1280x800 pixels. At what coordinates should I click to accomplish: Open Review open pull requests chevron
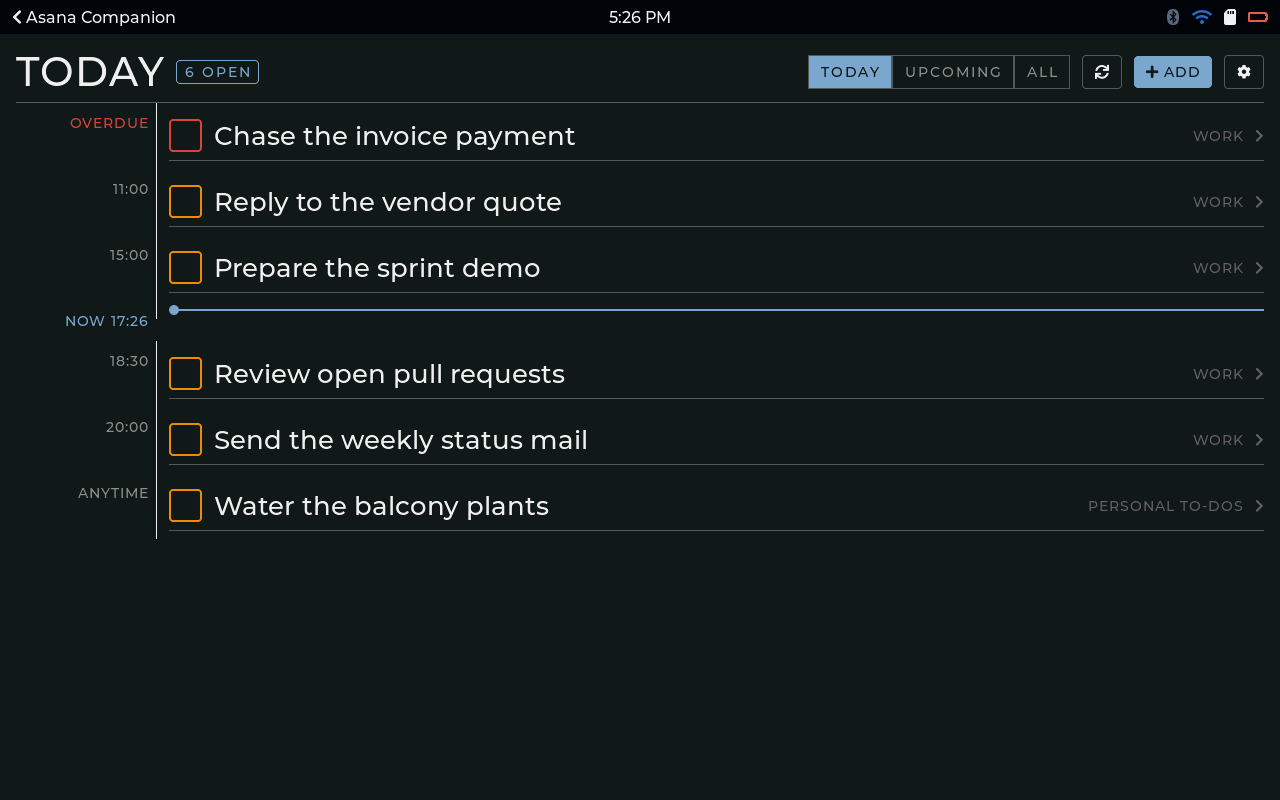click(1259, 374)
